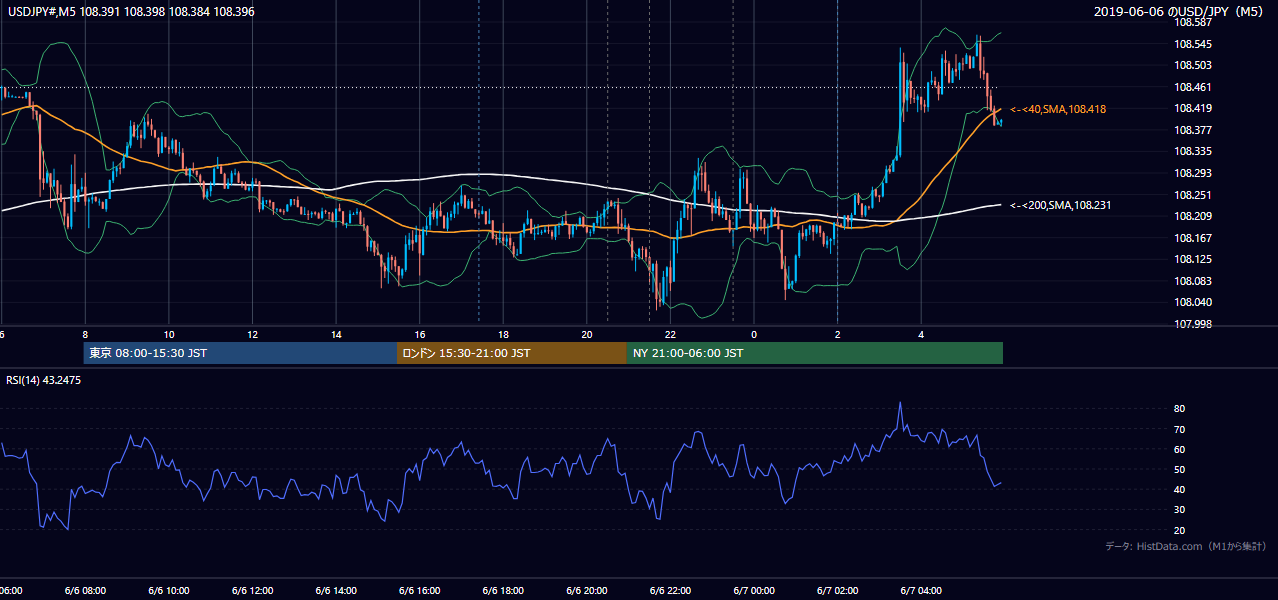Click price axis value 108.503
Screen dimensions: 1278x600
click(x=1193, y=65)
